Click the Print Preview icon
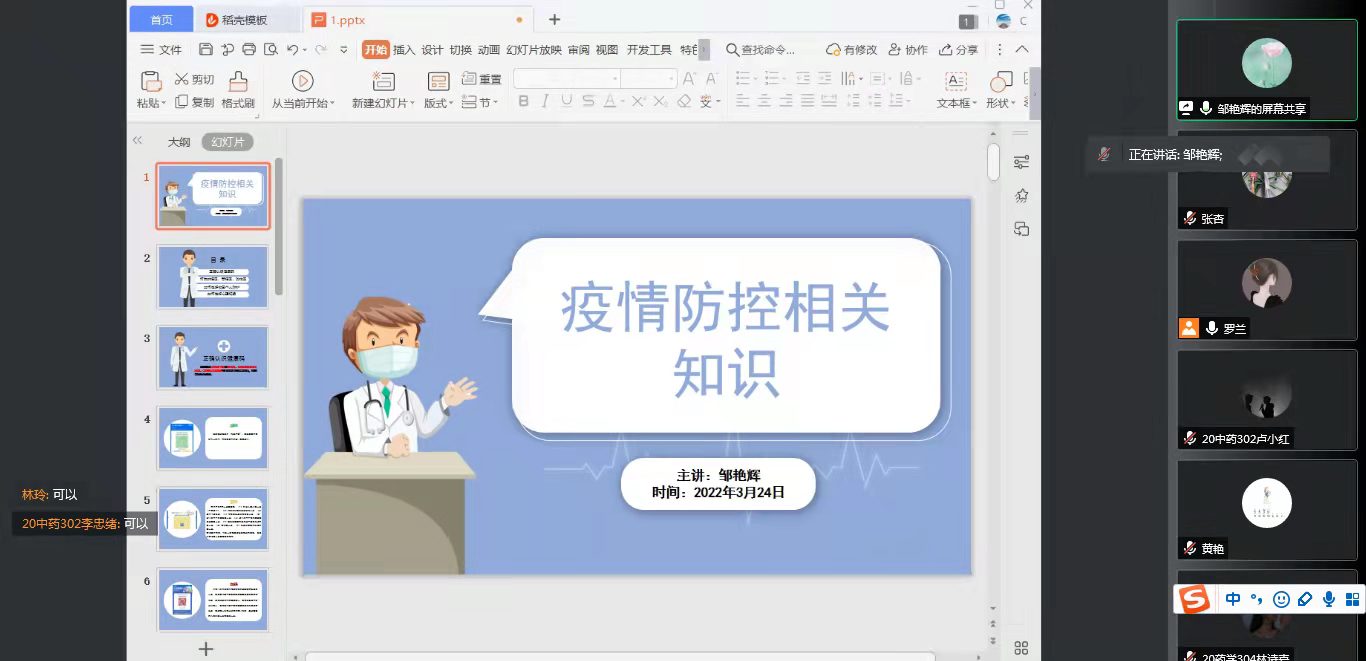 (x=271, y=49)
